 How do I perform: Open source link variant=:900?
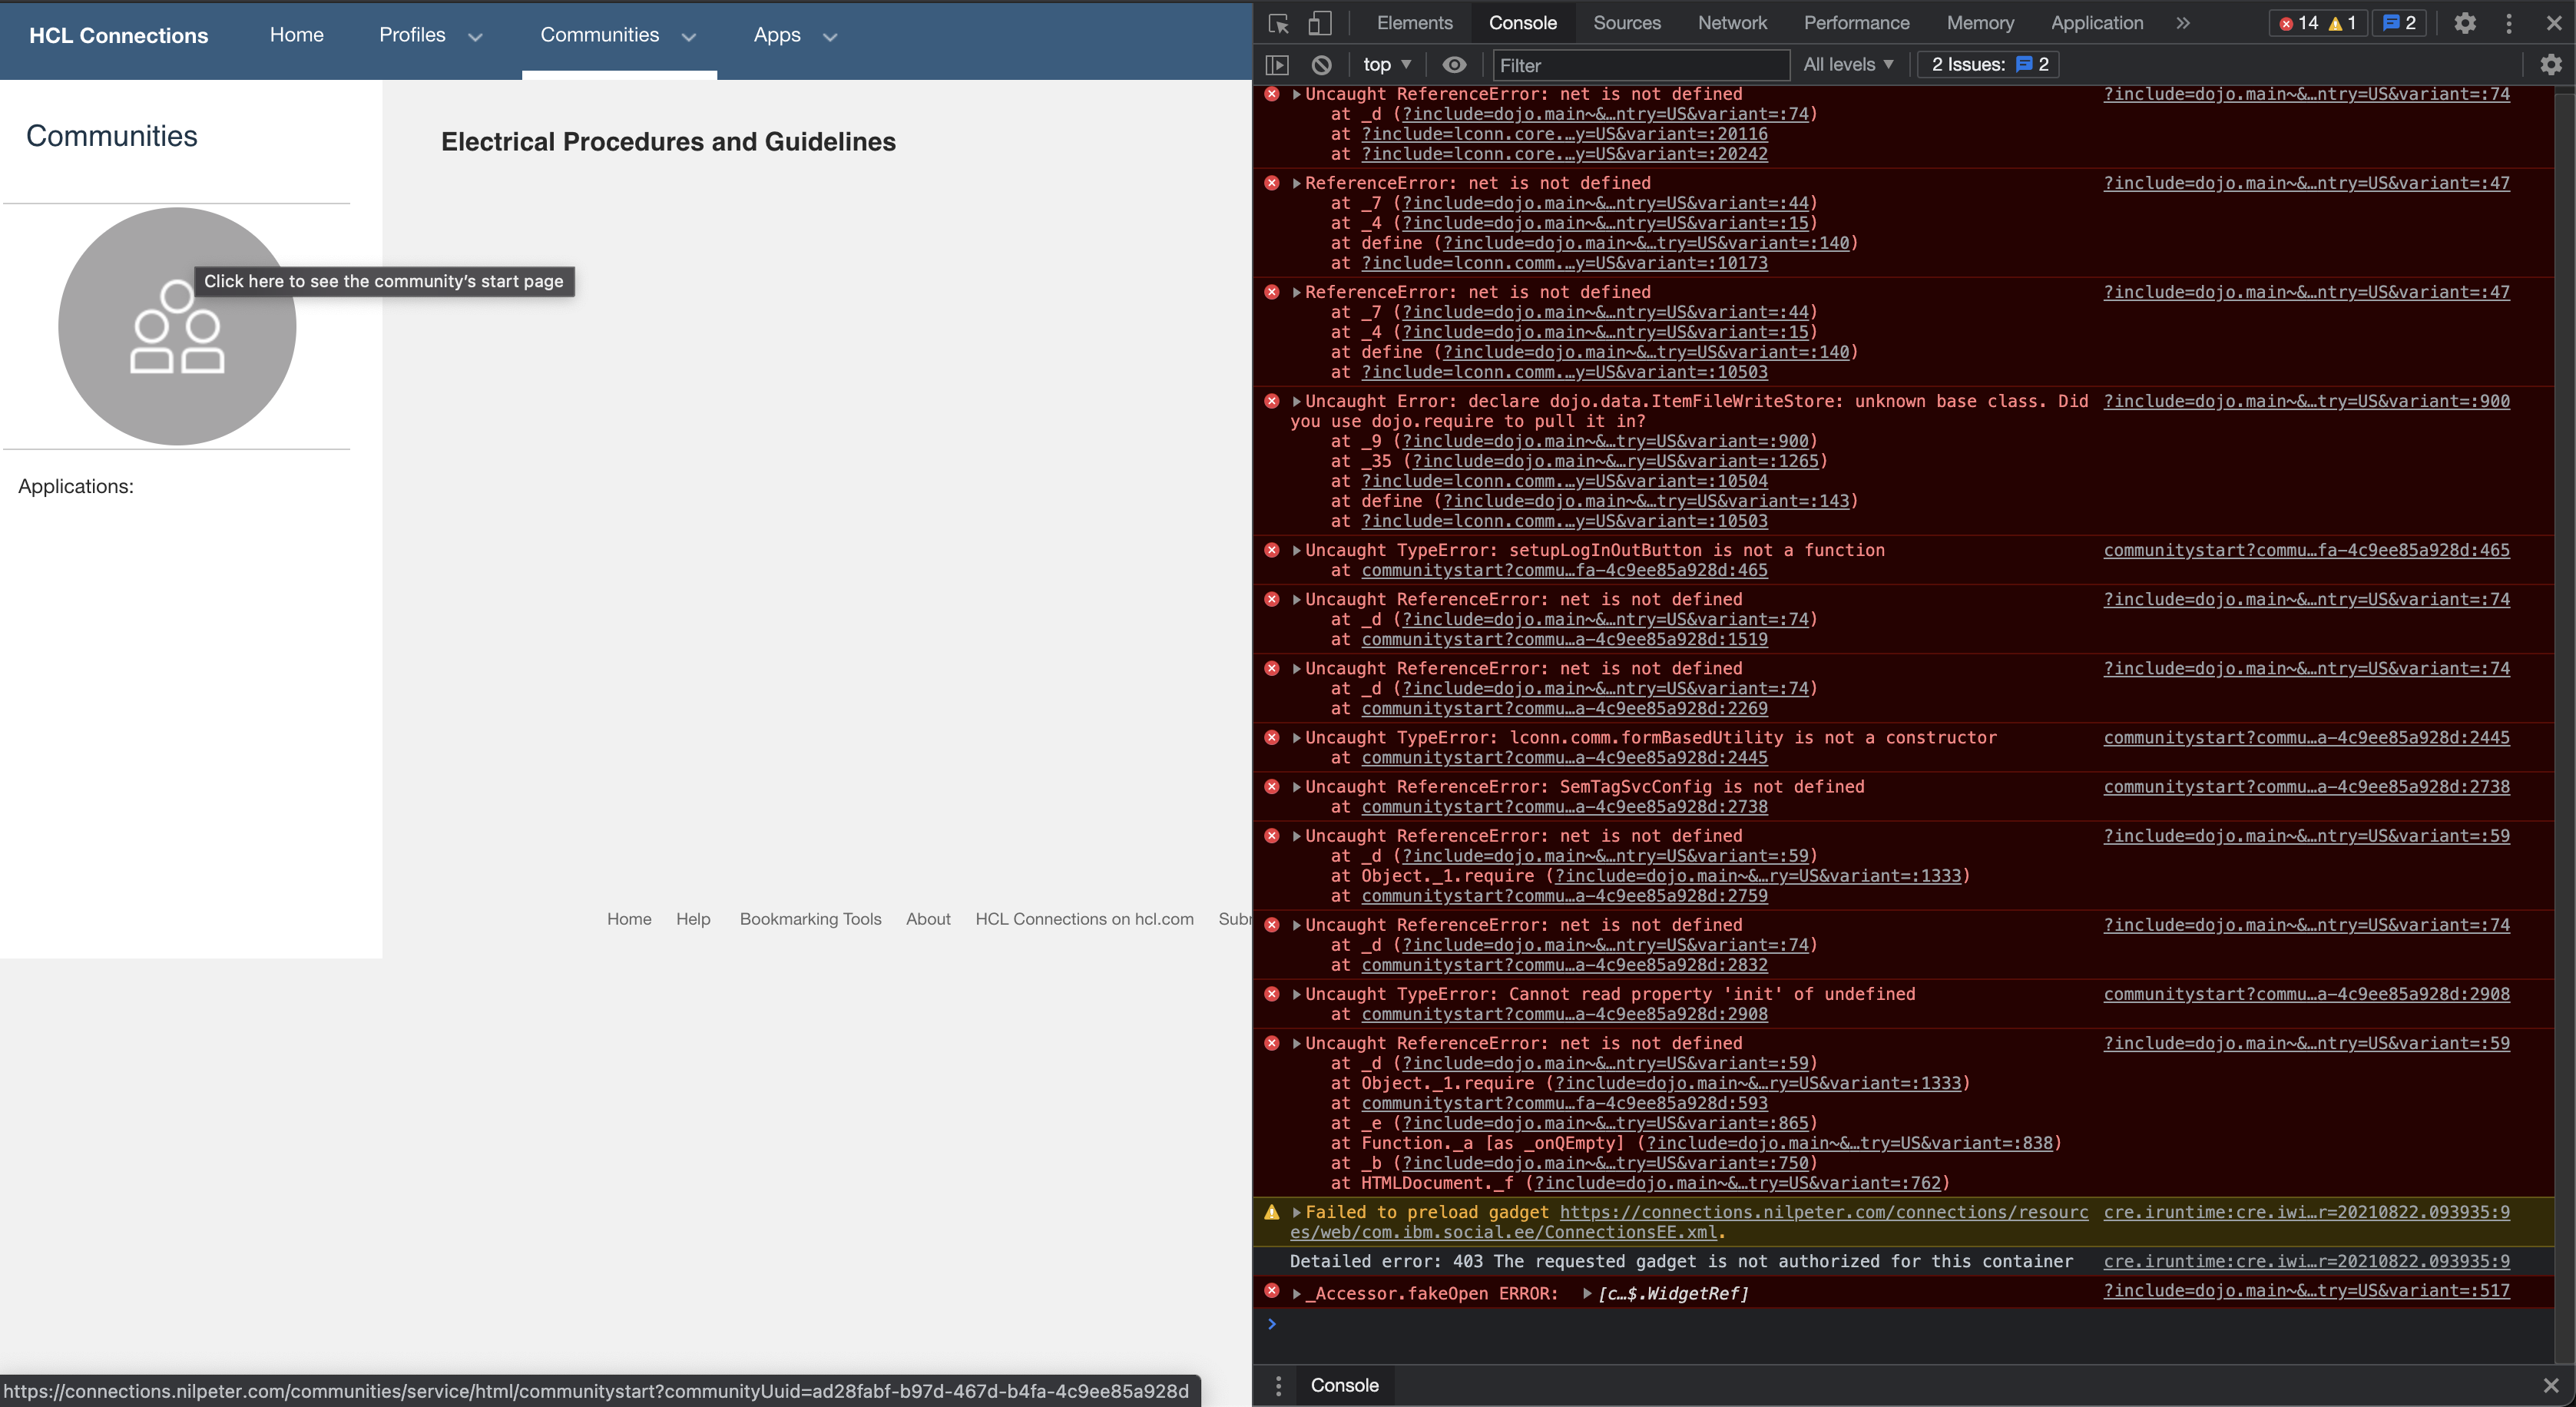2306,402
